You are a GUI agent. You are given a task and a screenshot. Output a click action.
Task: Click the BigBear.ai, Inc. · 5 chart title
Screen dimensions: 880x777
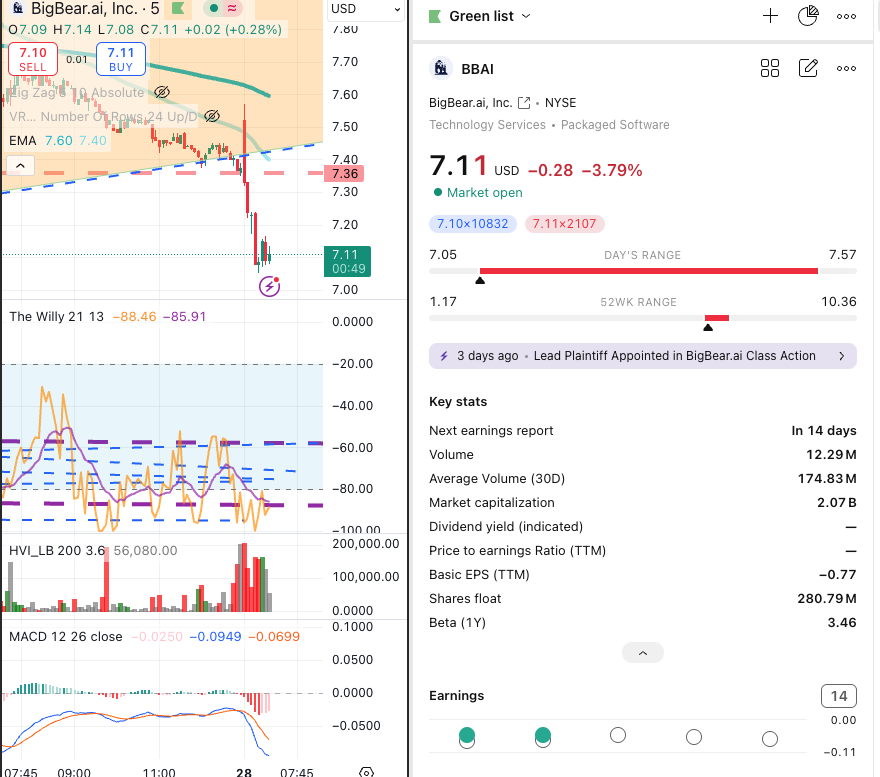95,8
